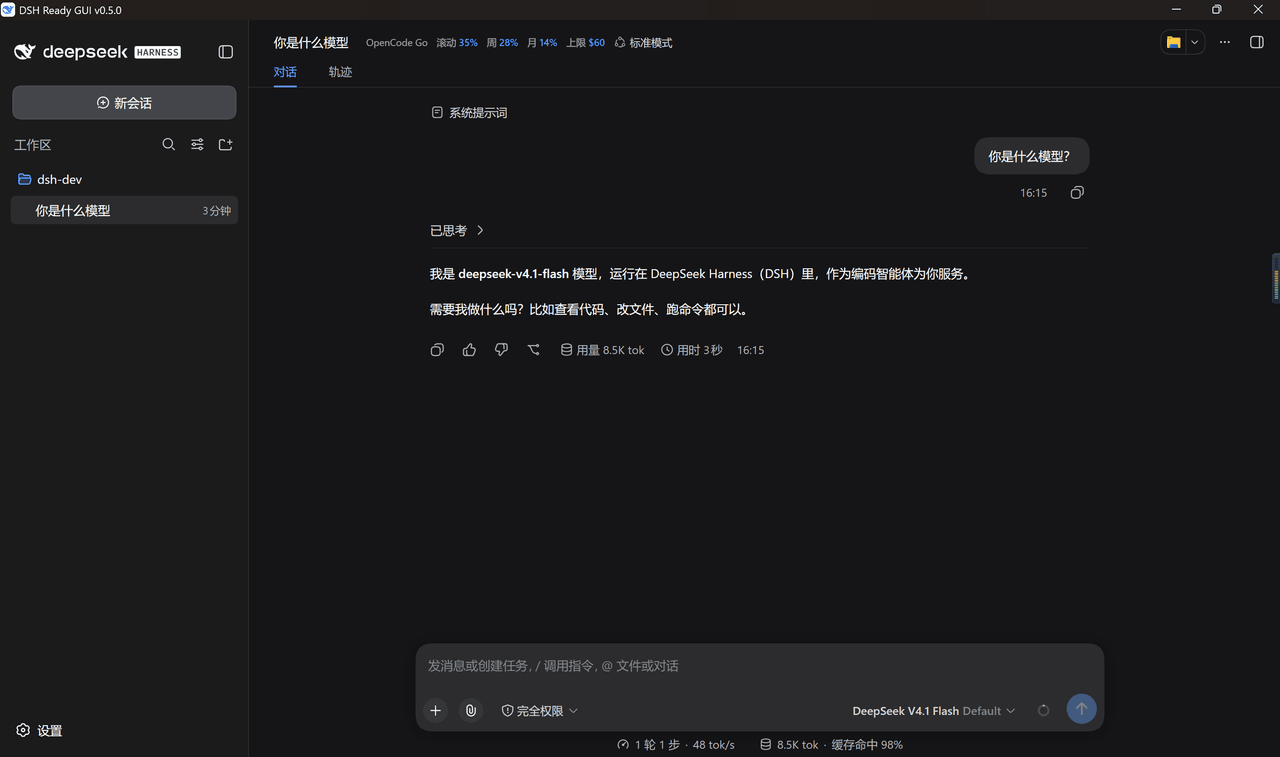Give the reply a thumbs up

[x=469, y=350]
